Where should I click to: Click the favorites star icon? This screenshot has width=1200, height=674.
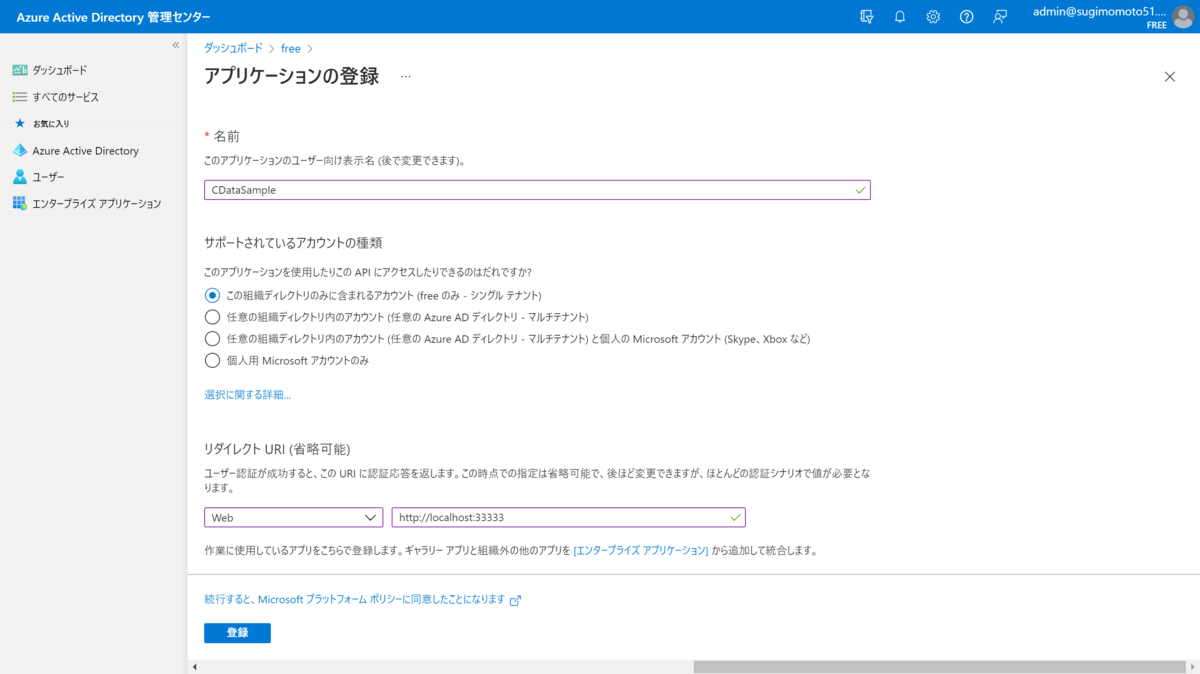(x=19, y=123)
